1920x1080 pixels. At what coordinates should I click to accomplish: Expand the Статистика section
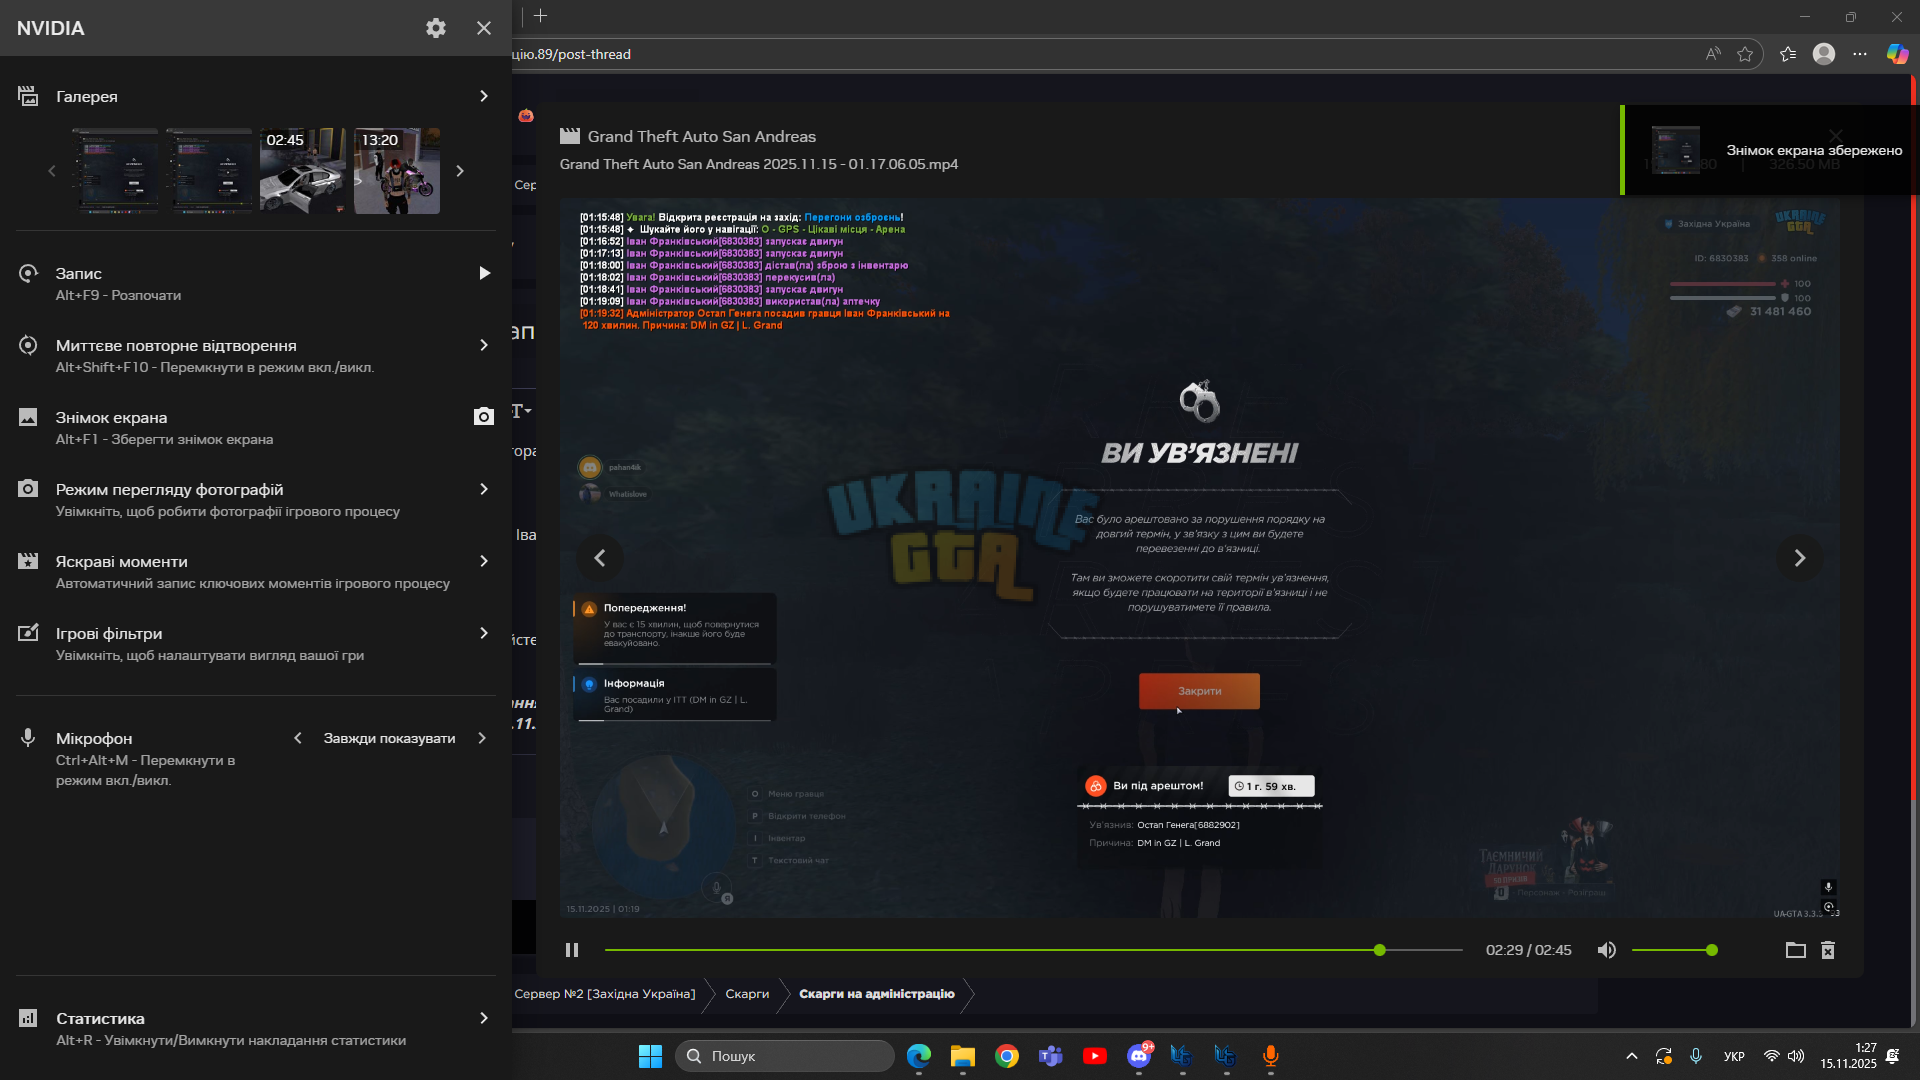(x=484, y=1018)
